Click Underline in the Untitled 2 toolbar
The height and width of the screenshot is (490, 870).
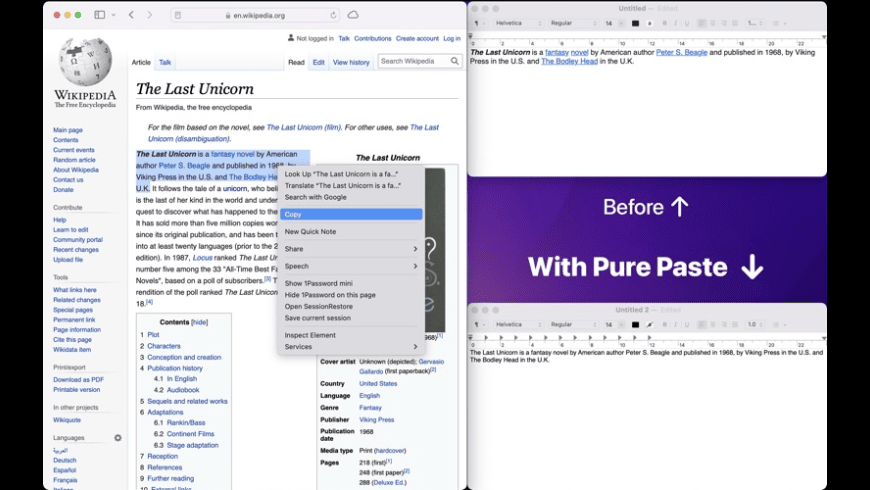click(686, 325)
